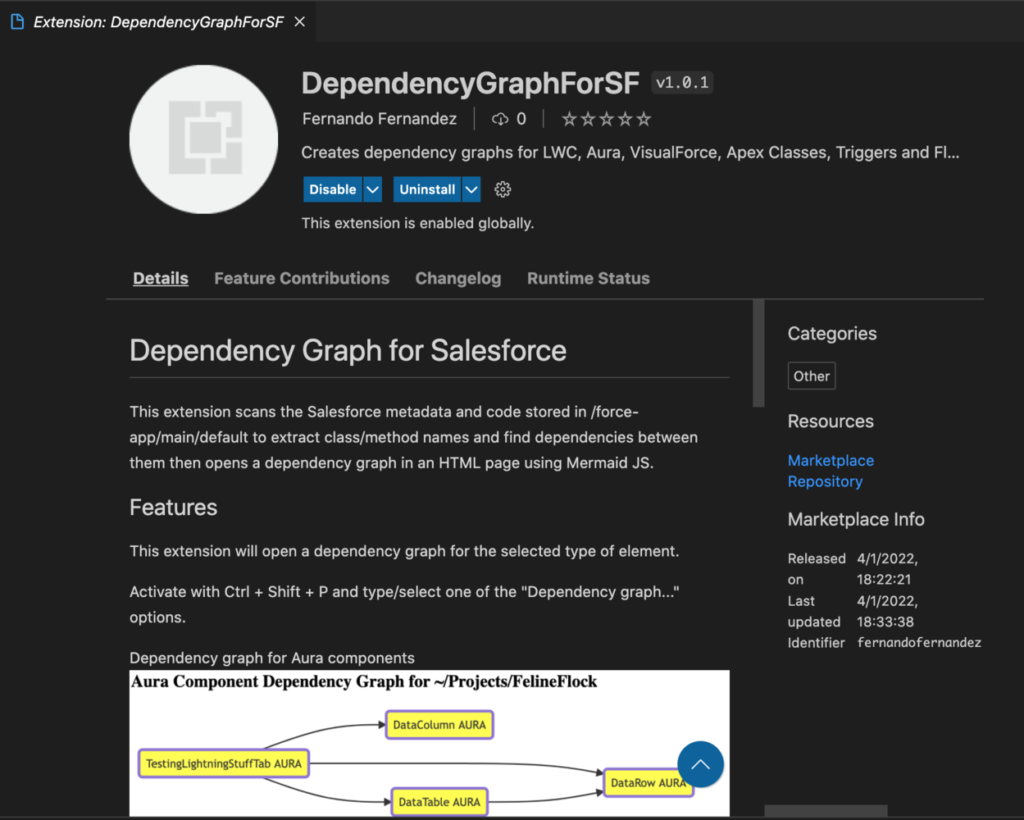Click the Disable button
The height and width of the screenshot is (820, 1024).
pyautogui.click(x=333, y=189)
